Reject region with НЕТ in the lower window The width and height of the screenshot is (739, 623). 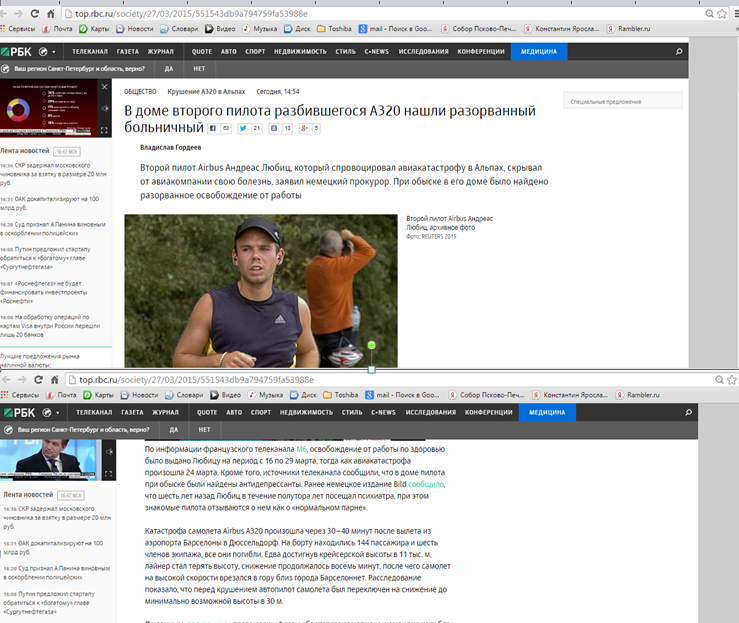point(205,430)
